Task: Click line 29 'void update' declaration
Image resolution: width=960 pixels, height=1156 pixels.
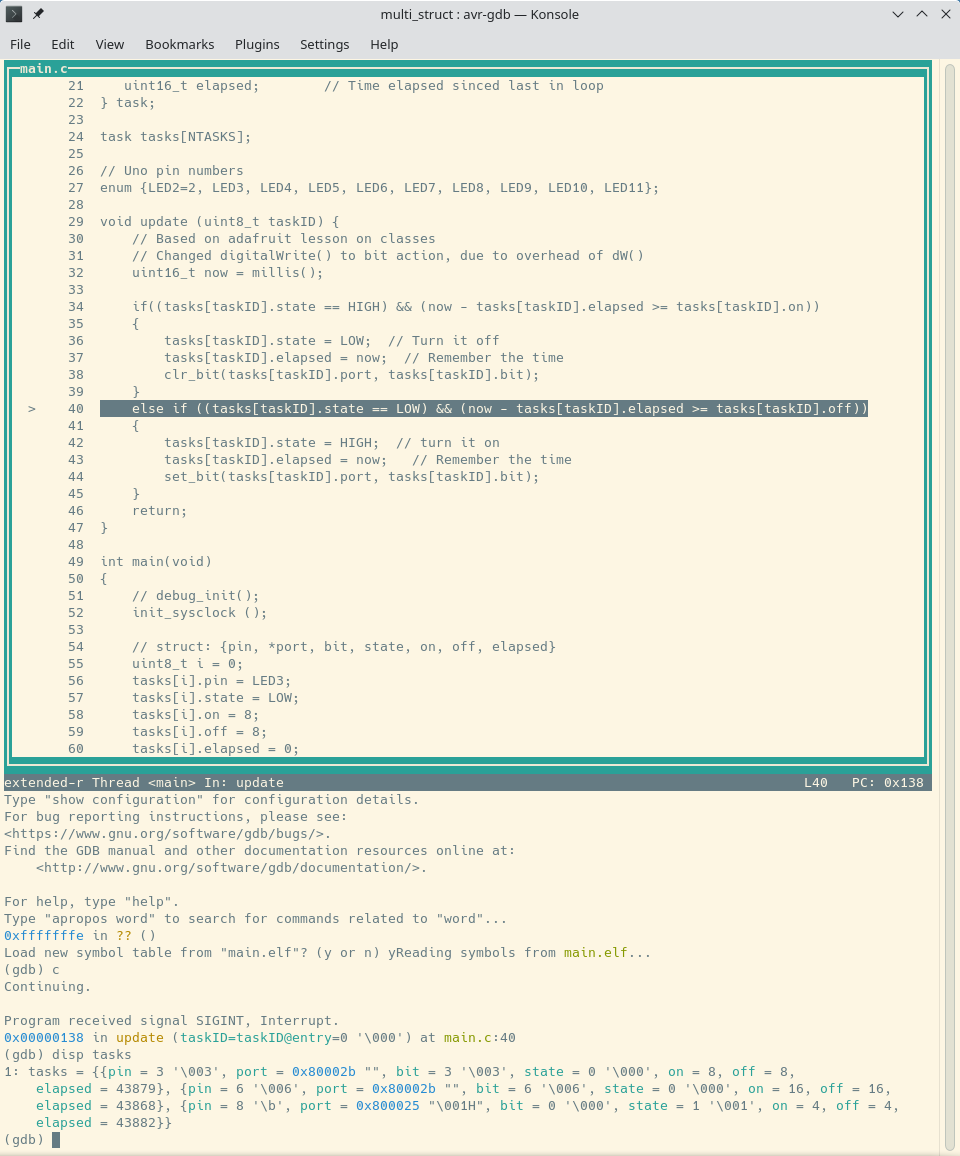Action: pos(220,221)
